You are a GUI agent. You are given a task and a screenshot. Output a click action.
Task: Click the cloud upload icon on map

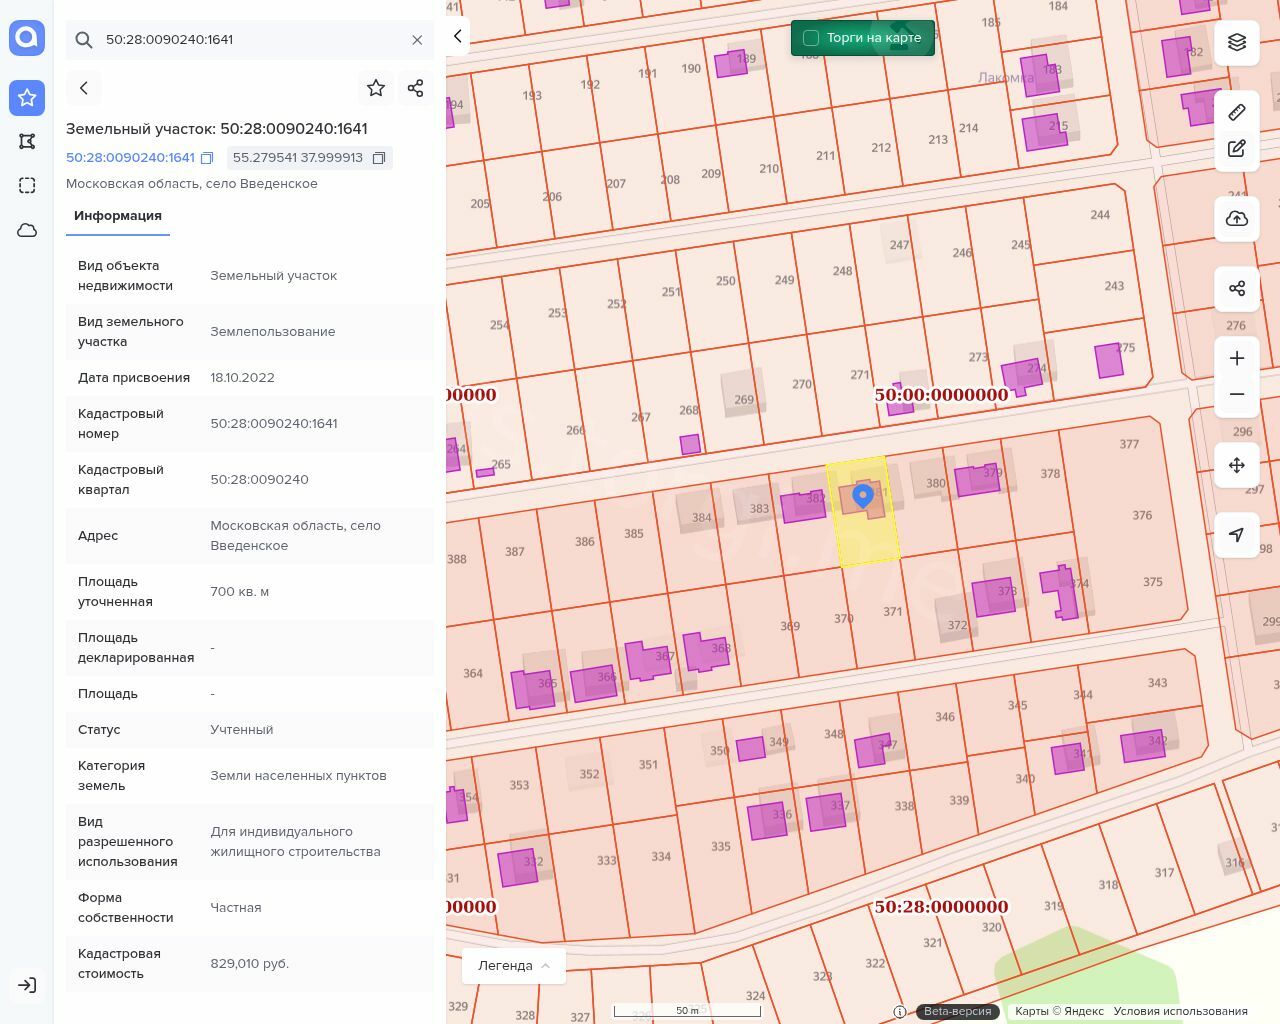(x=1237, y=219)
